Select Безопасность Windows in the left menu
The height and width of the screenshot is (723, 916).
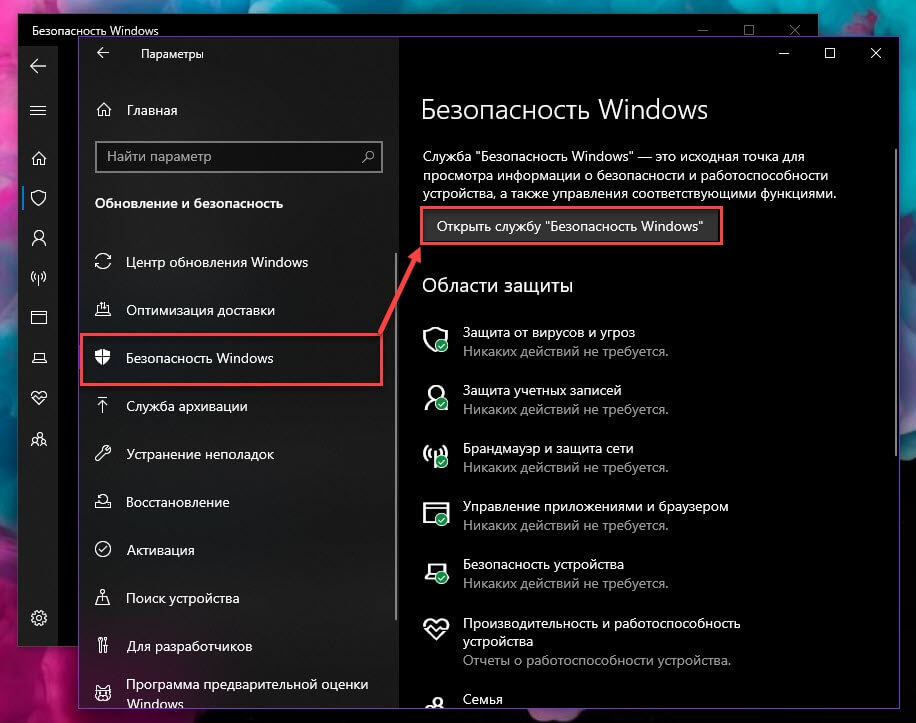point(231,359)
